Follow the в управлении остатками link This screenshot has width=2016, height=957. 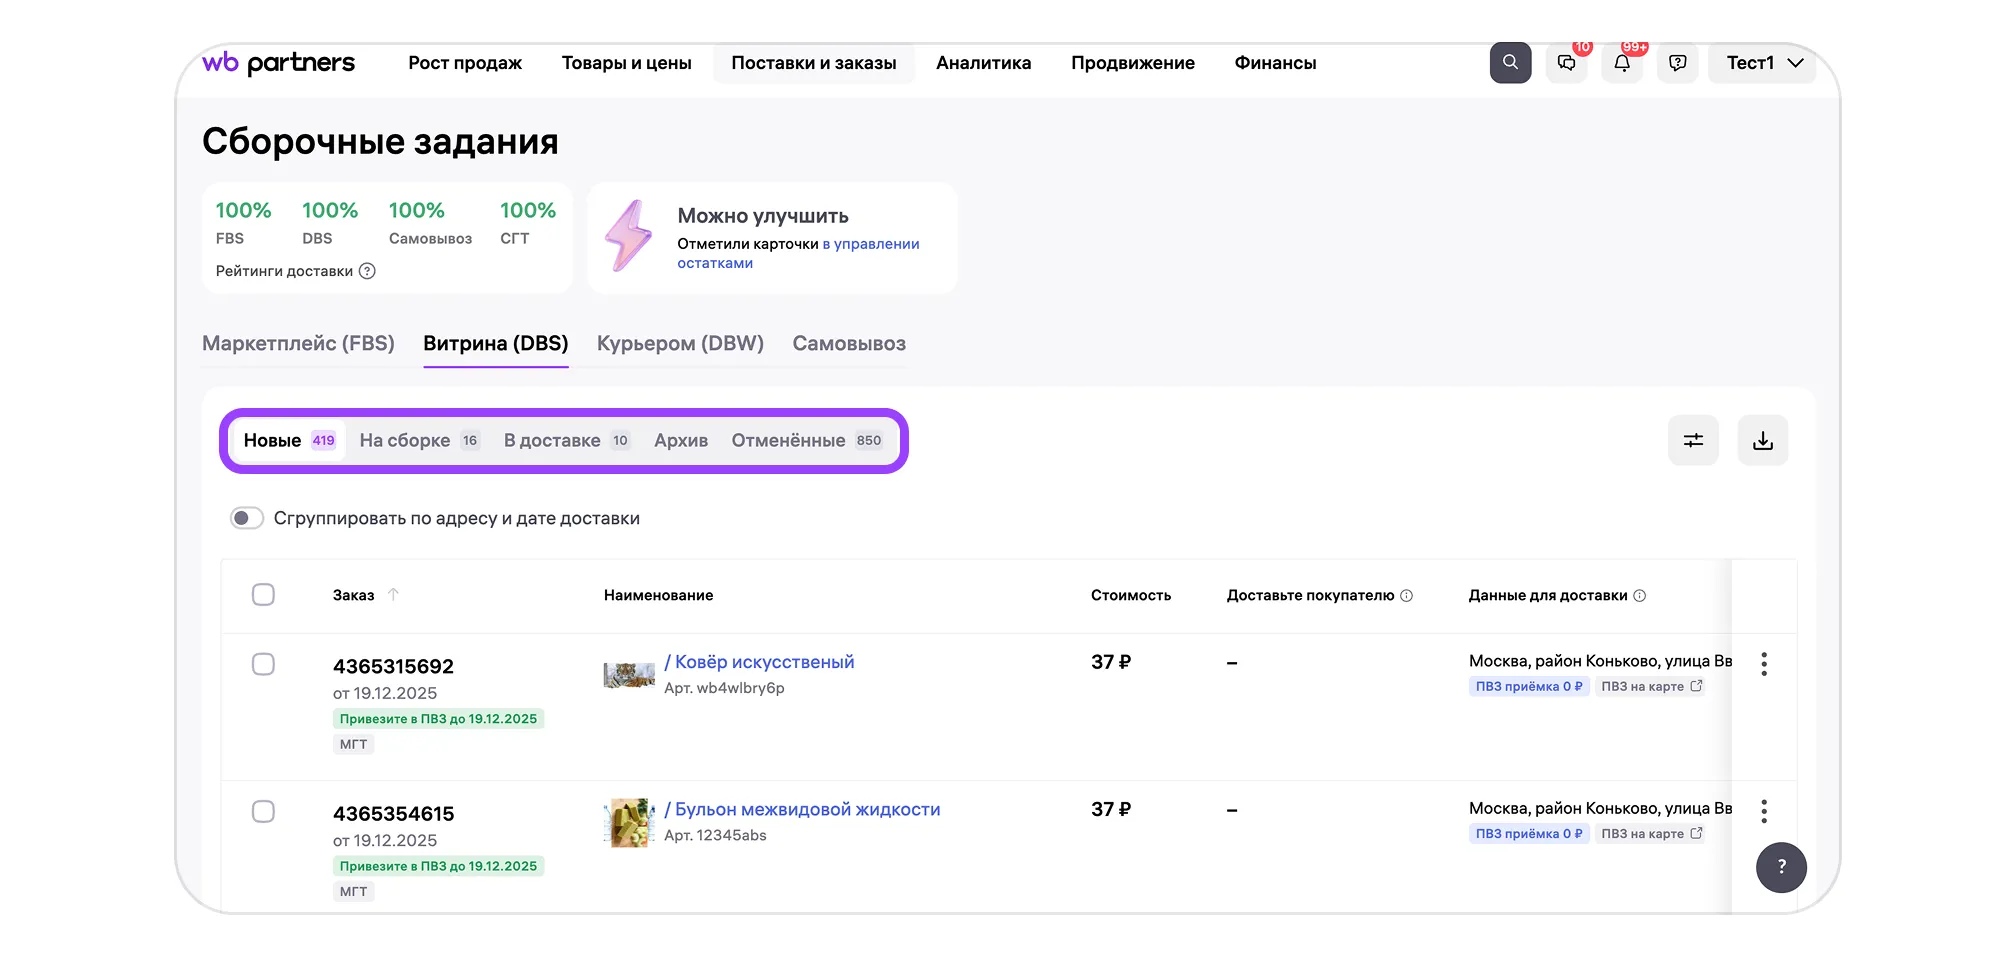[x=870, y=244]
